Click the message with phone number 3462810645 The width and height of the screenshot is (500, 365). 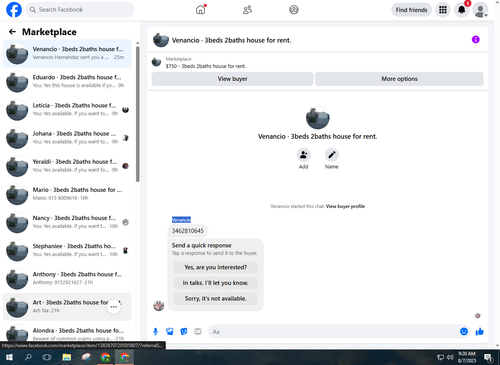[187, 231]
